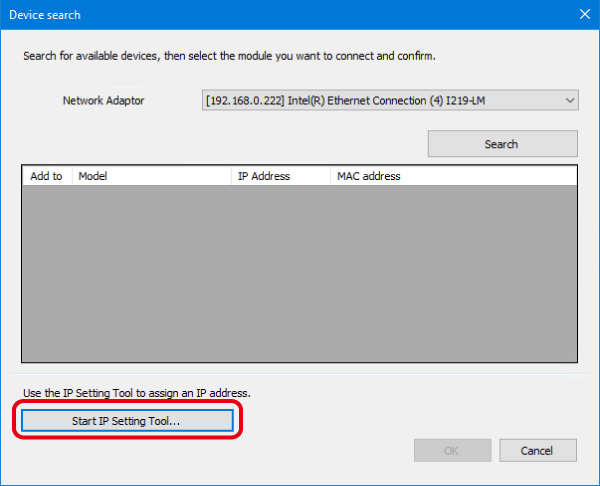
Task: Select the IP Address column header
Action: pyautogui.click(x=280, y=176)
